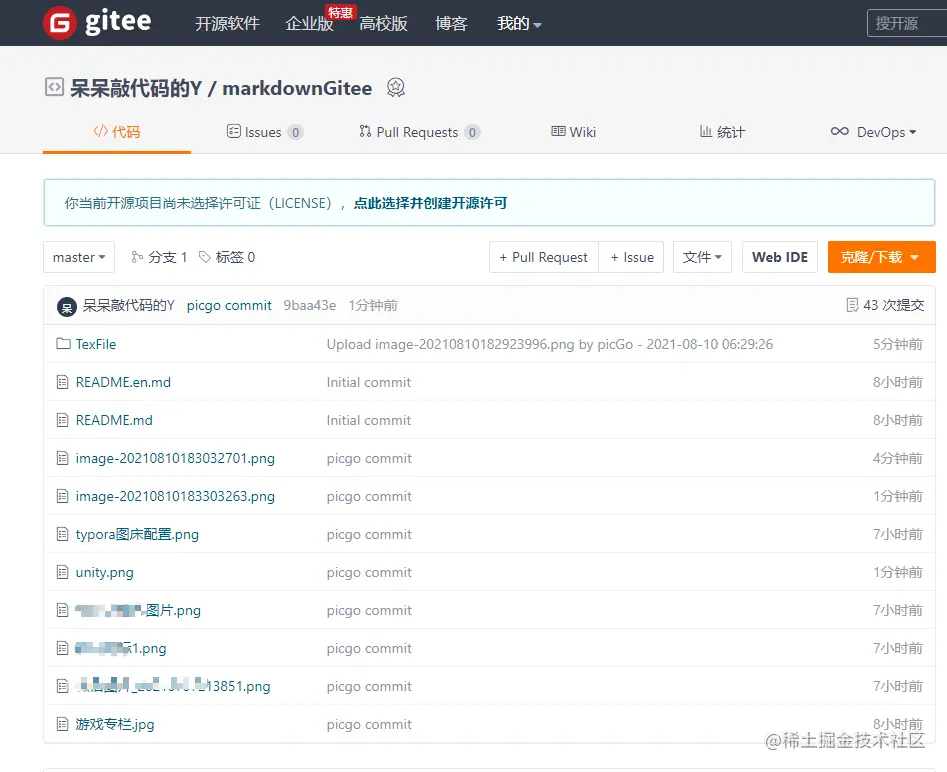The height and width of the screenshot is (772, 947).
Task: Click the repository code icon beside the title
Action: pos(54,87)
